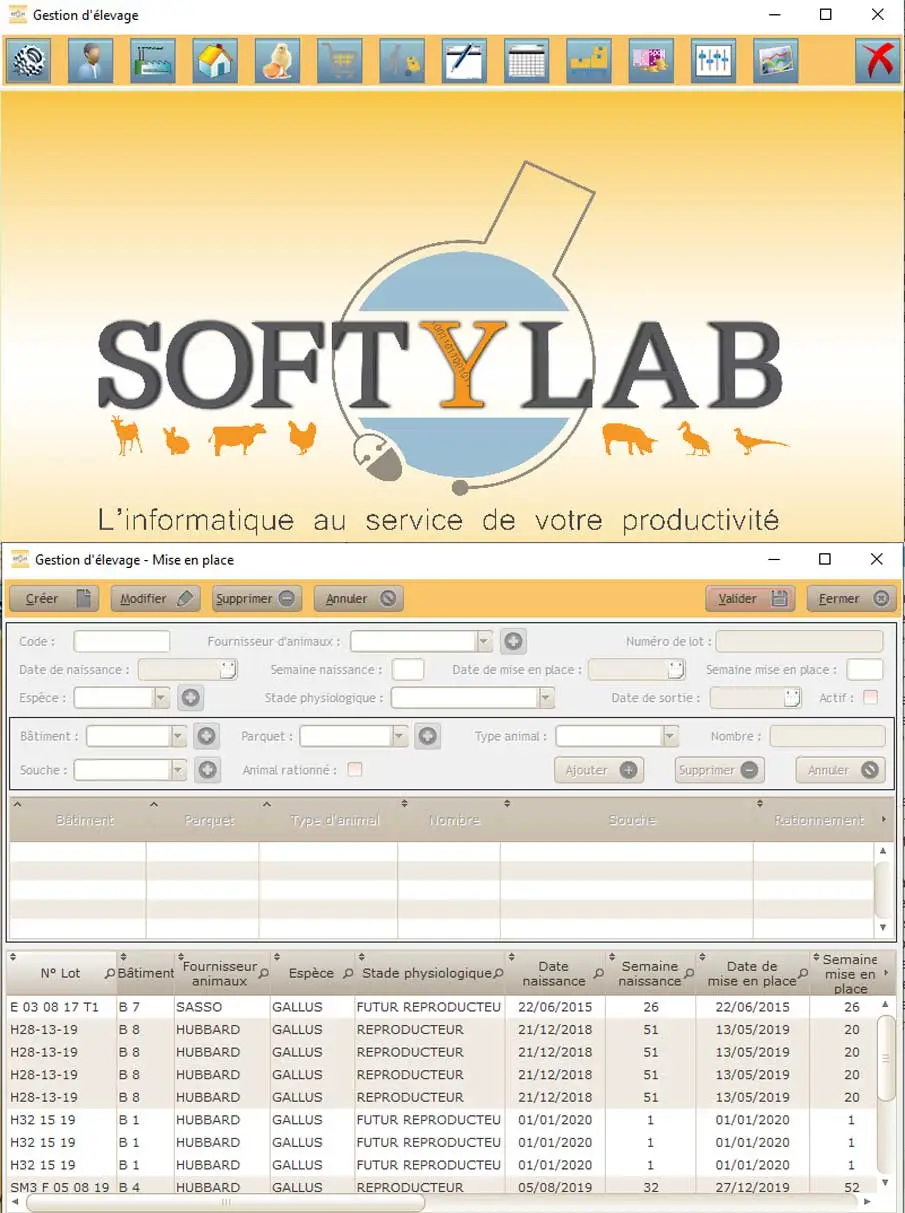This screenshot has height=1213, width=905.
Task: Click into the Code input field
Action: coord(122,642)
